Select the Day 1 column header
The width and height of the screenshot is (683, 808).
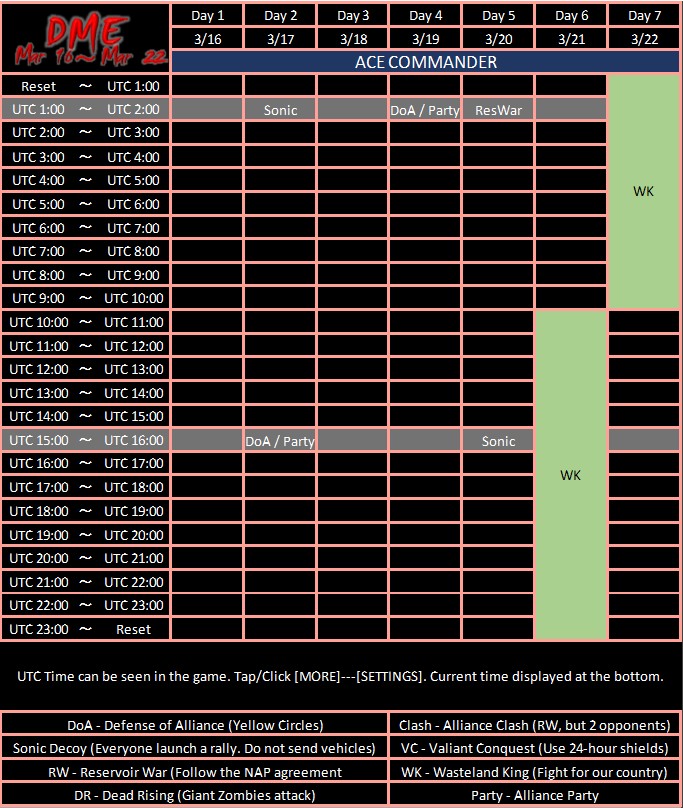(207, 15)
